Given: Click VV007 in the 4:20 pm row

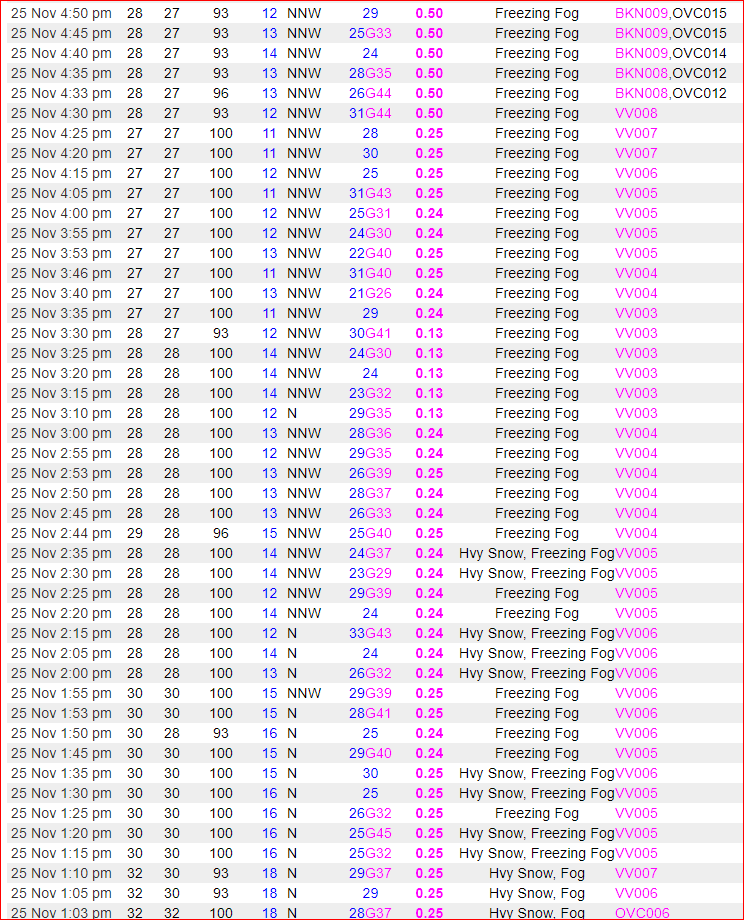Looking at the screenshot, I should coord(636,153).
